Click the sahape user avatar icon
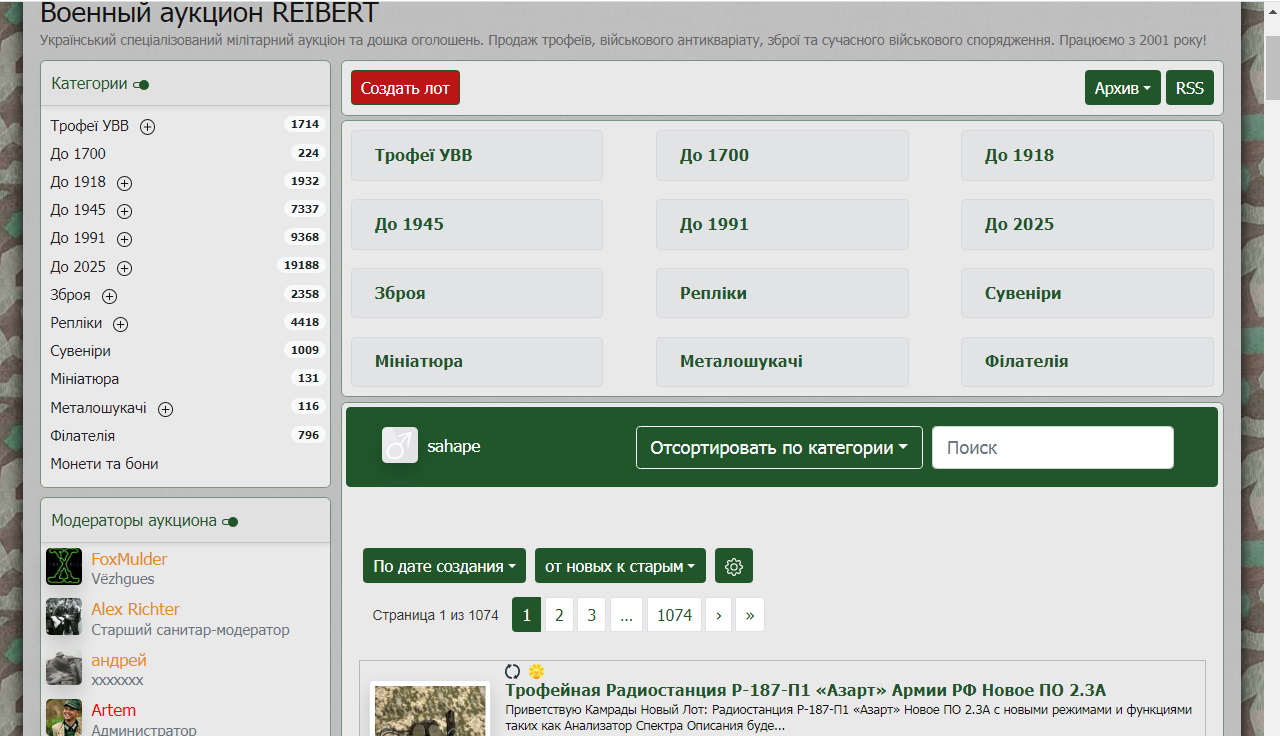This screenshot has height=736, width=1280. click(x=400, y=446)
